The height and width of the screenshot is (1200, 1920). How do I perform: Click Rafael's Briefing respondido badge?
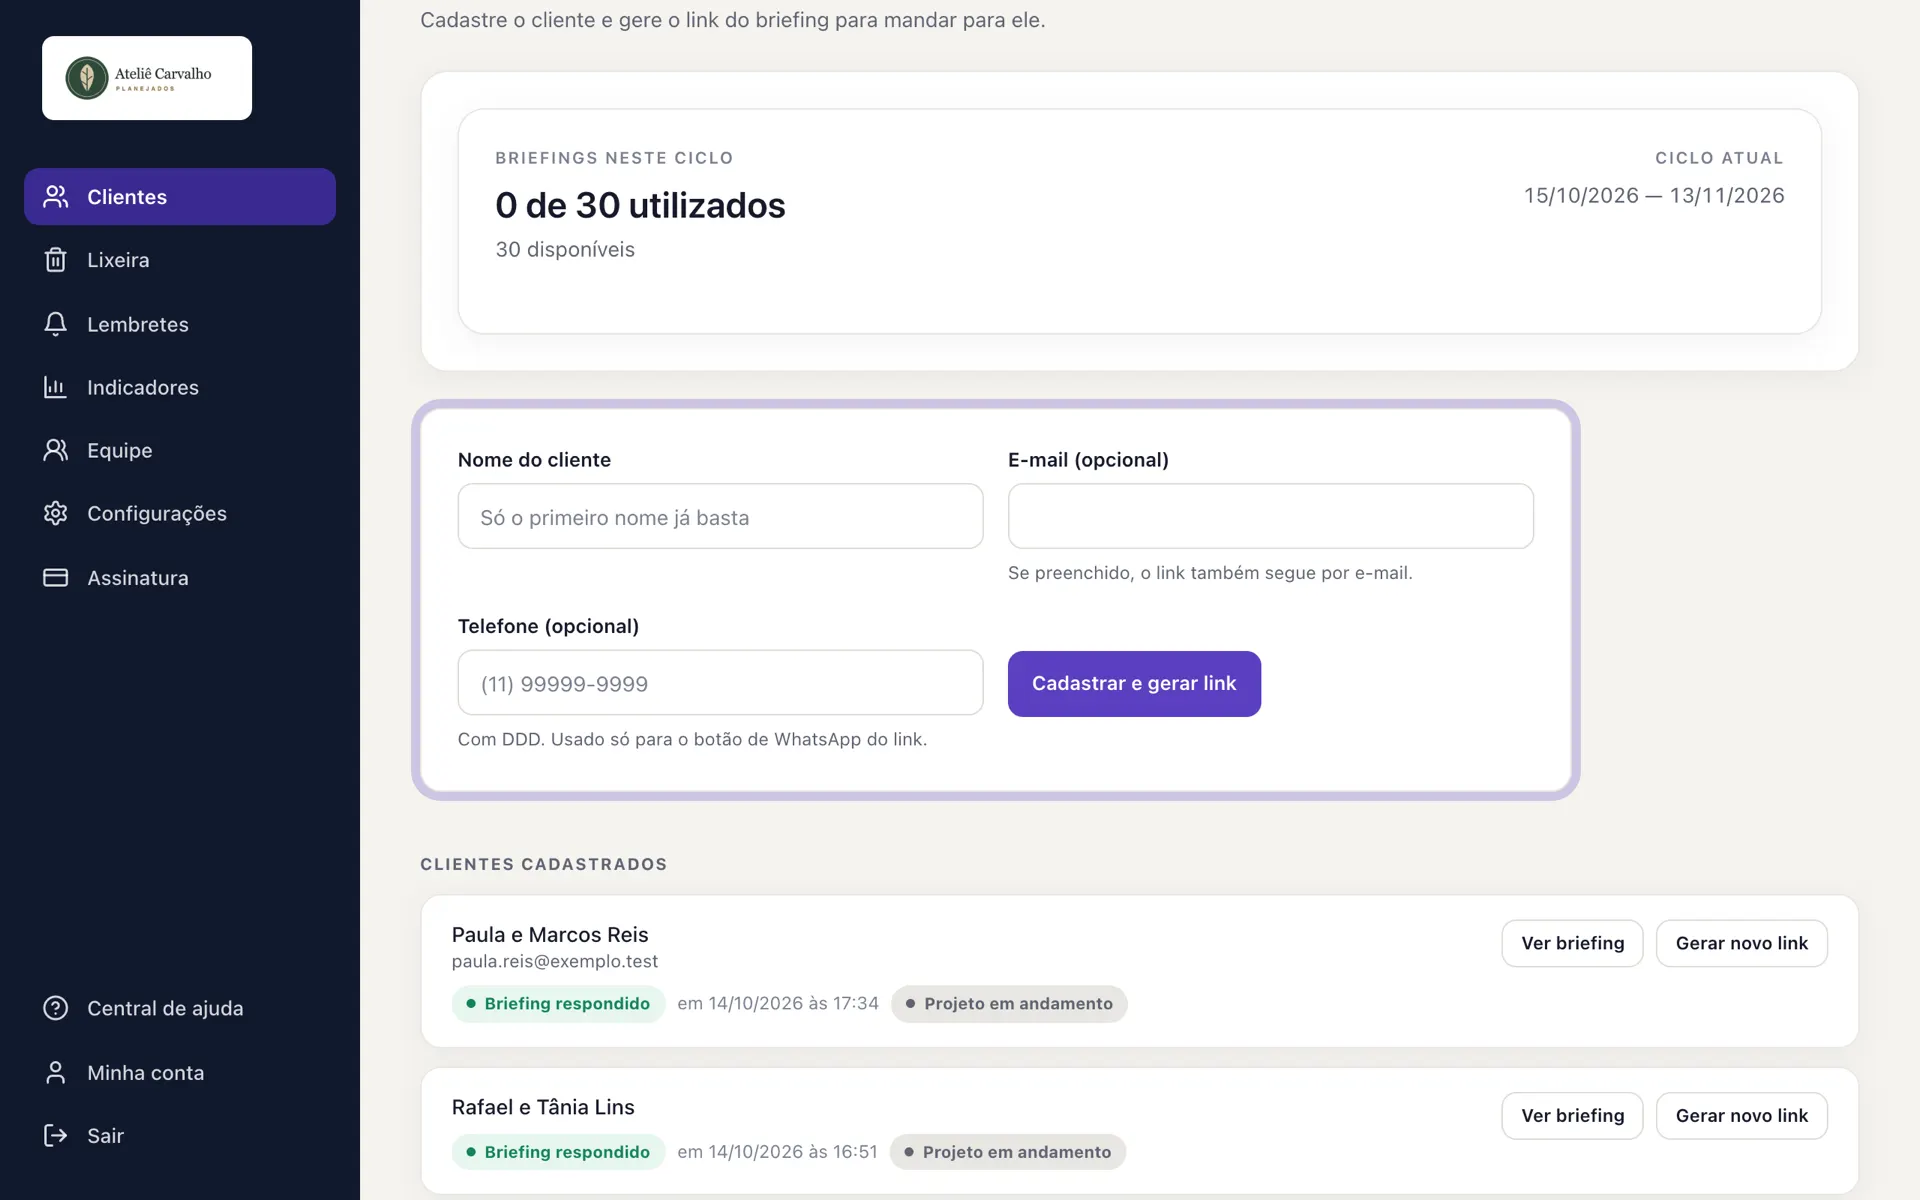click(558, 1152)
